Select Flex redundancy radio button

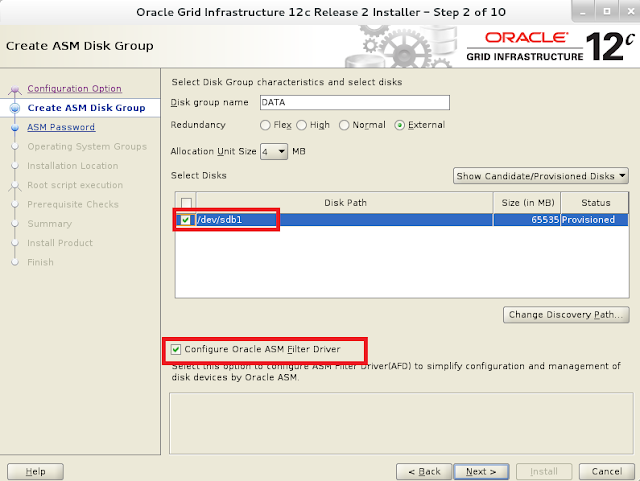pos(265,125)
